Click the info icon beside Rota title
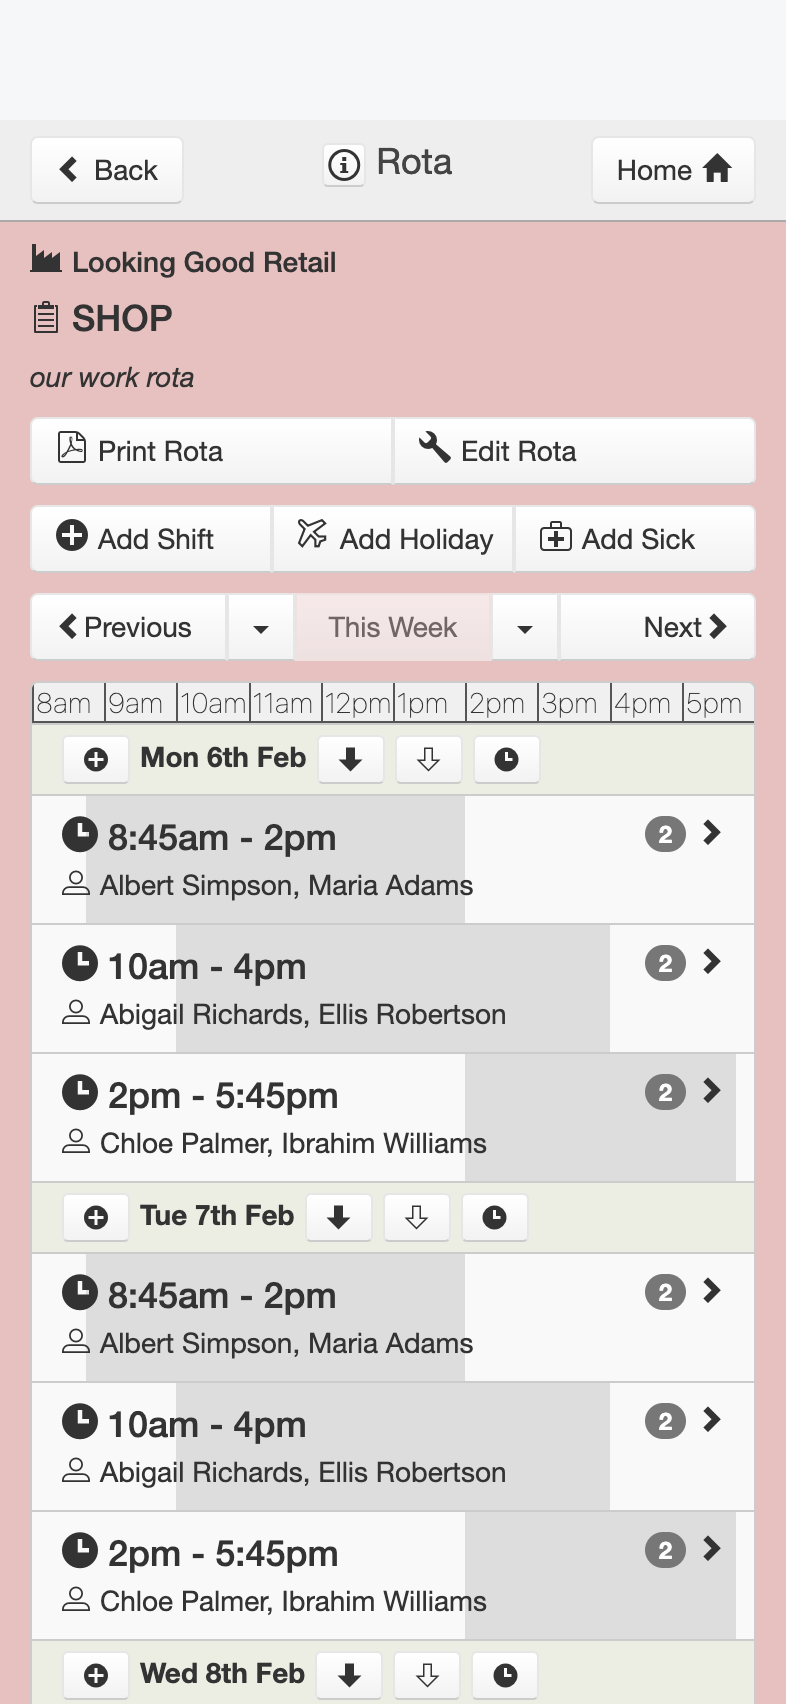786x1704 pixels. click(344, 164)
